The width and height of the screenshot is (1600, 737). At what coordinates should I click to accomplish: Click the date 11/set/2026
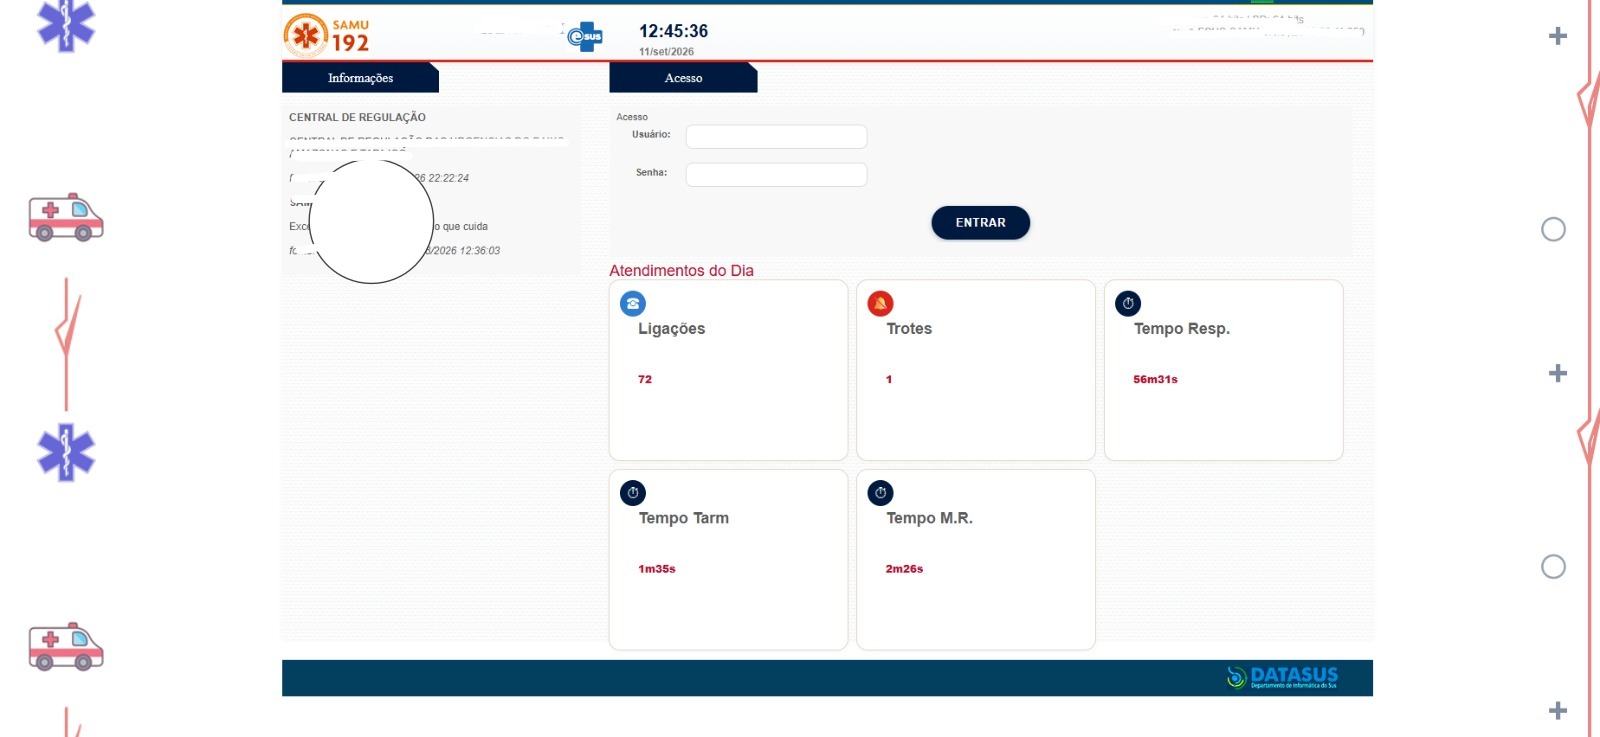click(x=666, y=52)
